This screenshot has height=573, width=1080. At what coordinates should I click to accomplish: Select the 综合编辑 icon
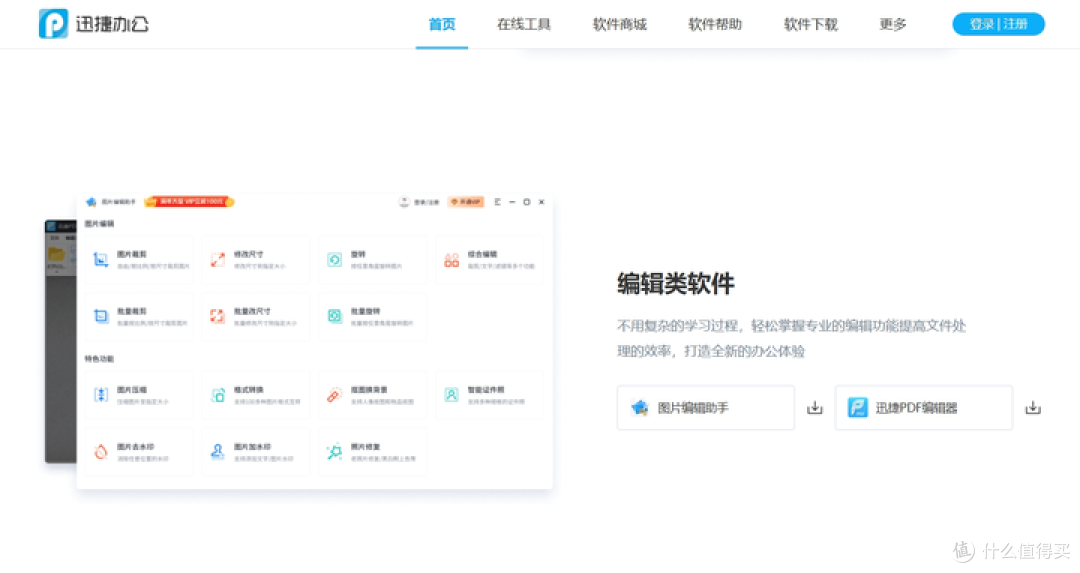point(451,260)
